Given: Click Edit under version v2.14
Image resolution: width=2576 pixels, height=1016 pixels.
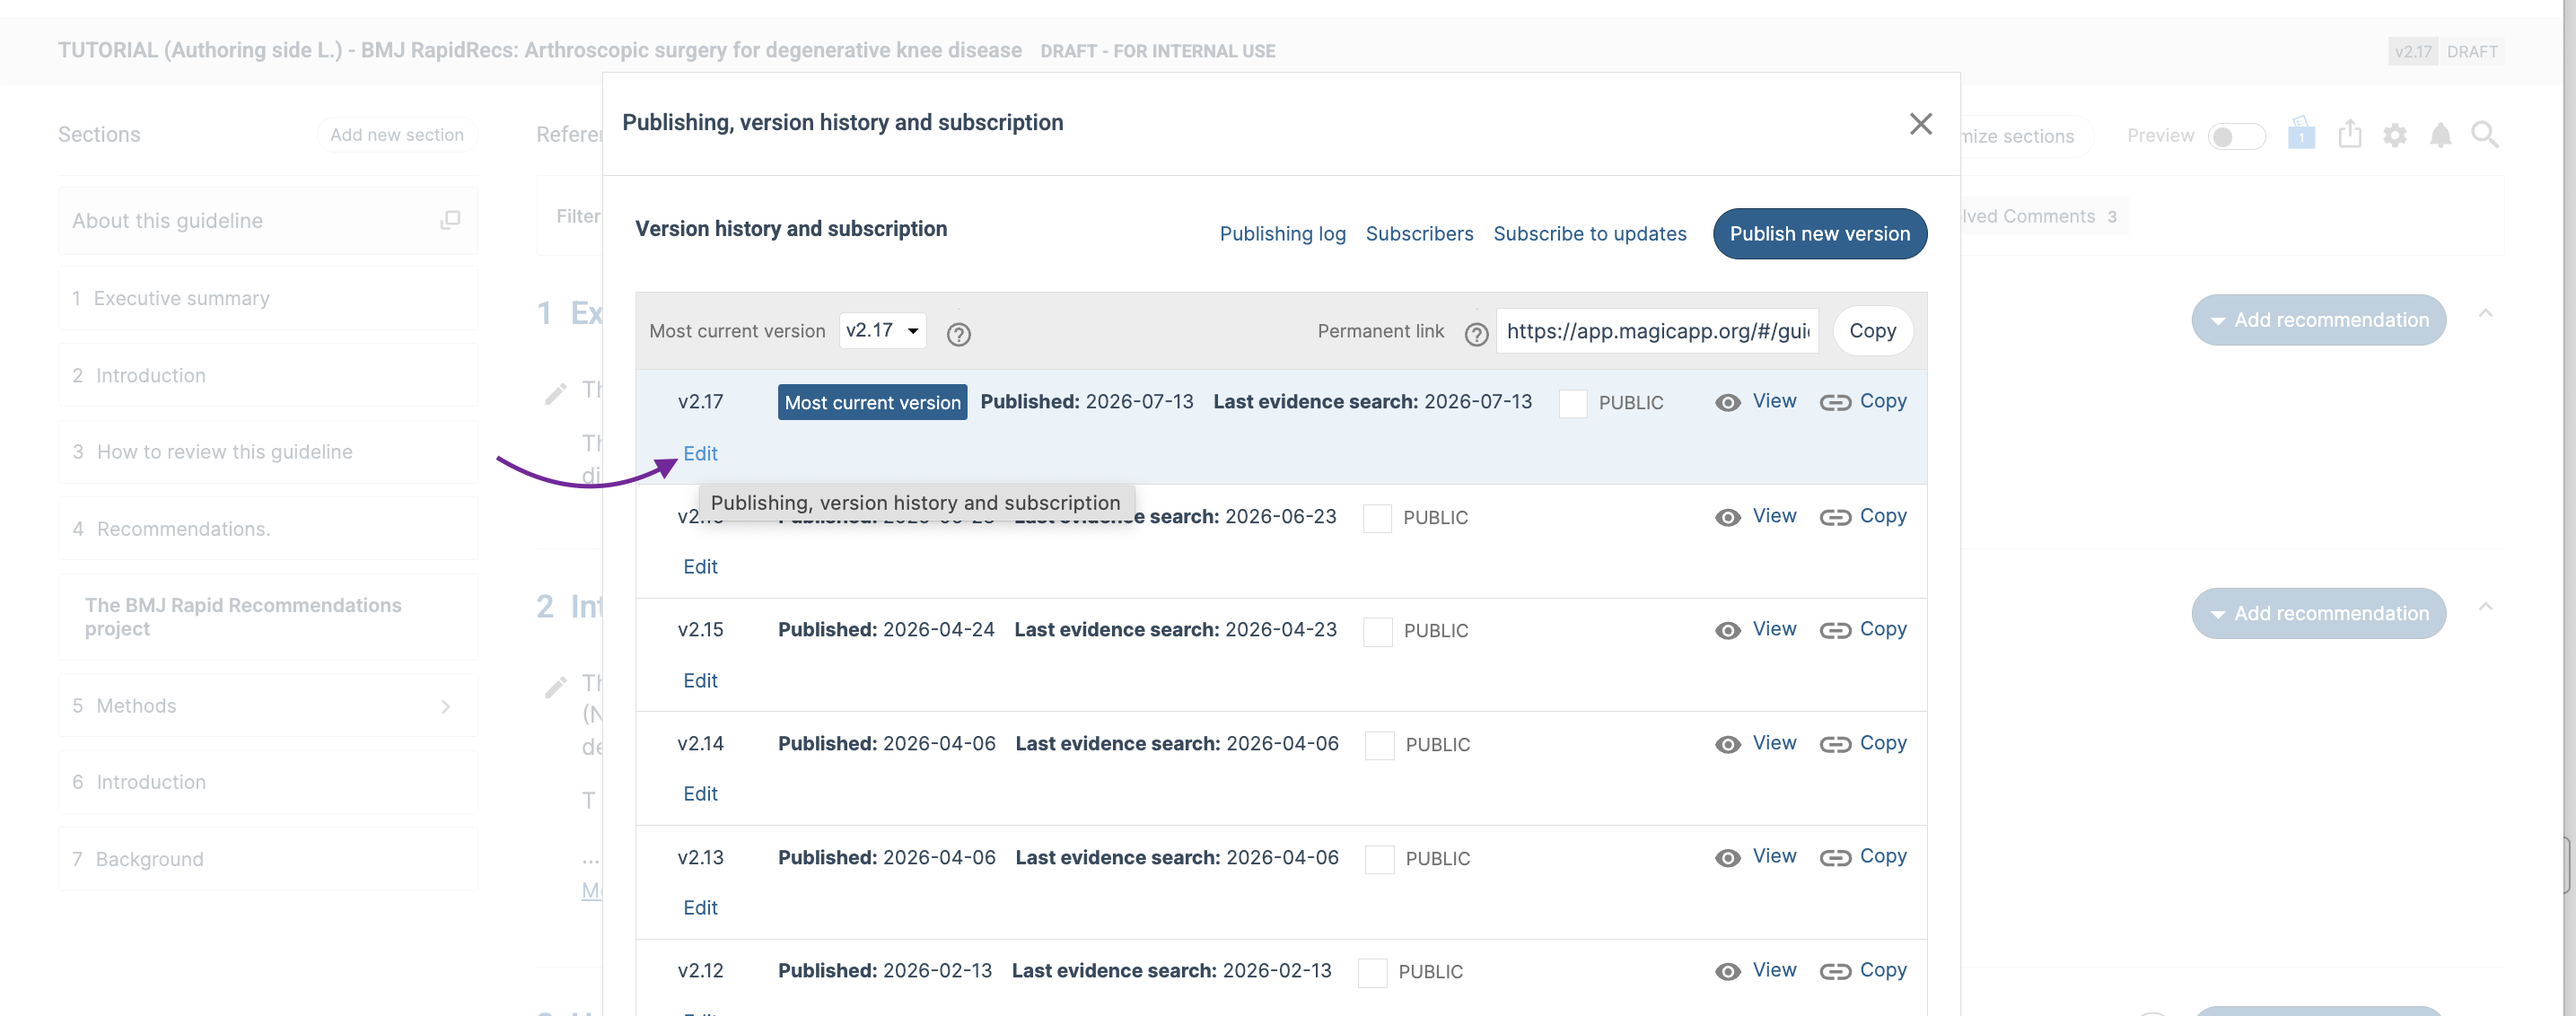Looking at the screenshot, I should 700,794.
